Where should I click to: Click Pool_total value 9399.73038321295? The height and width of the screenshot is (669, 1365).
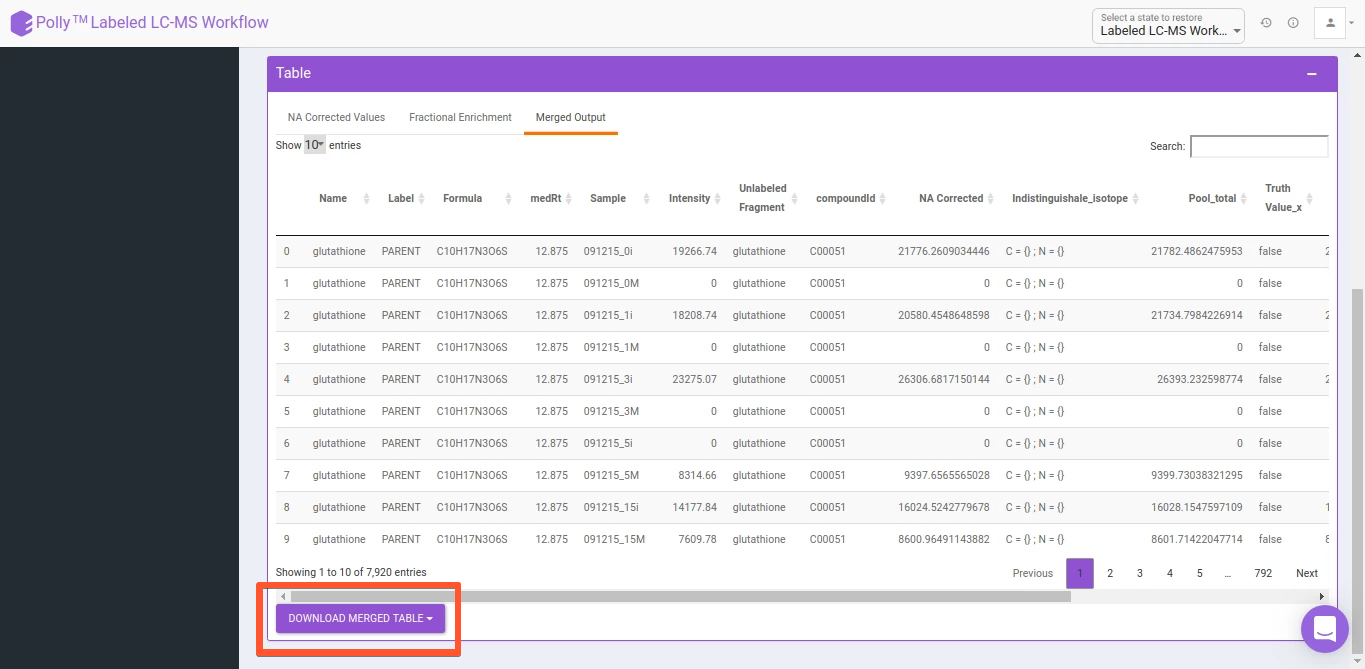coord(1197,475)
